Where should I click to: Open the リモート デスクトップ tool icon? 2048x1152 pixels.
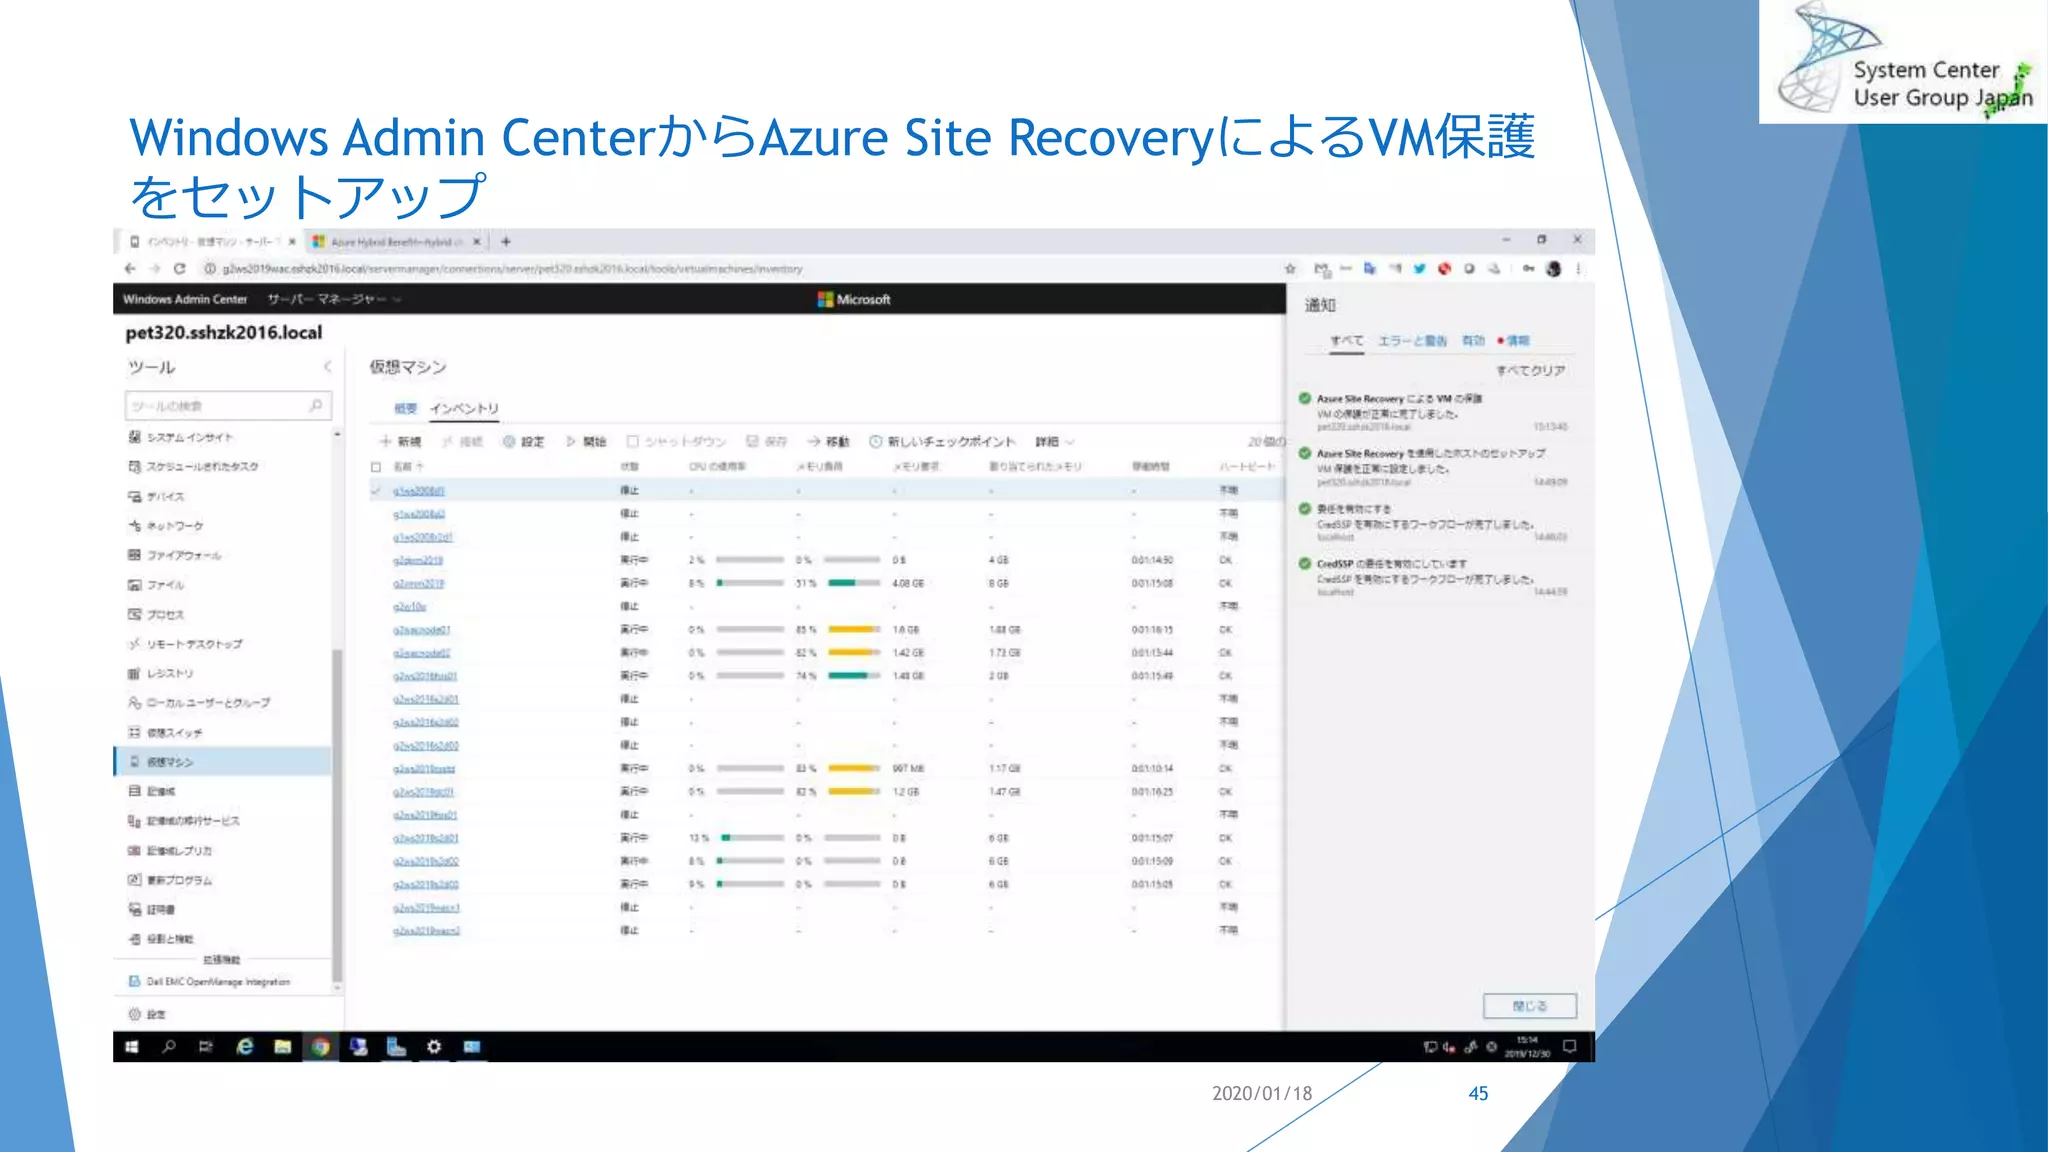point(134,643)
